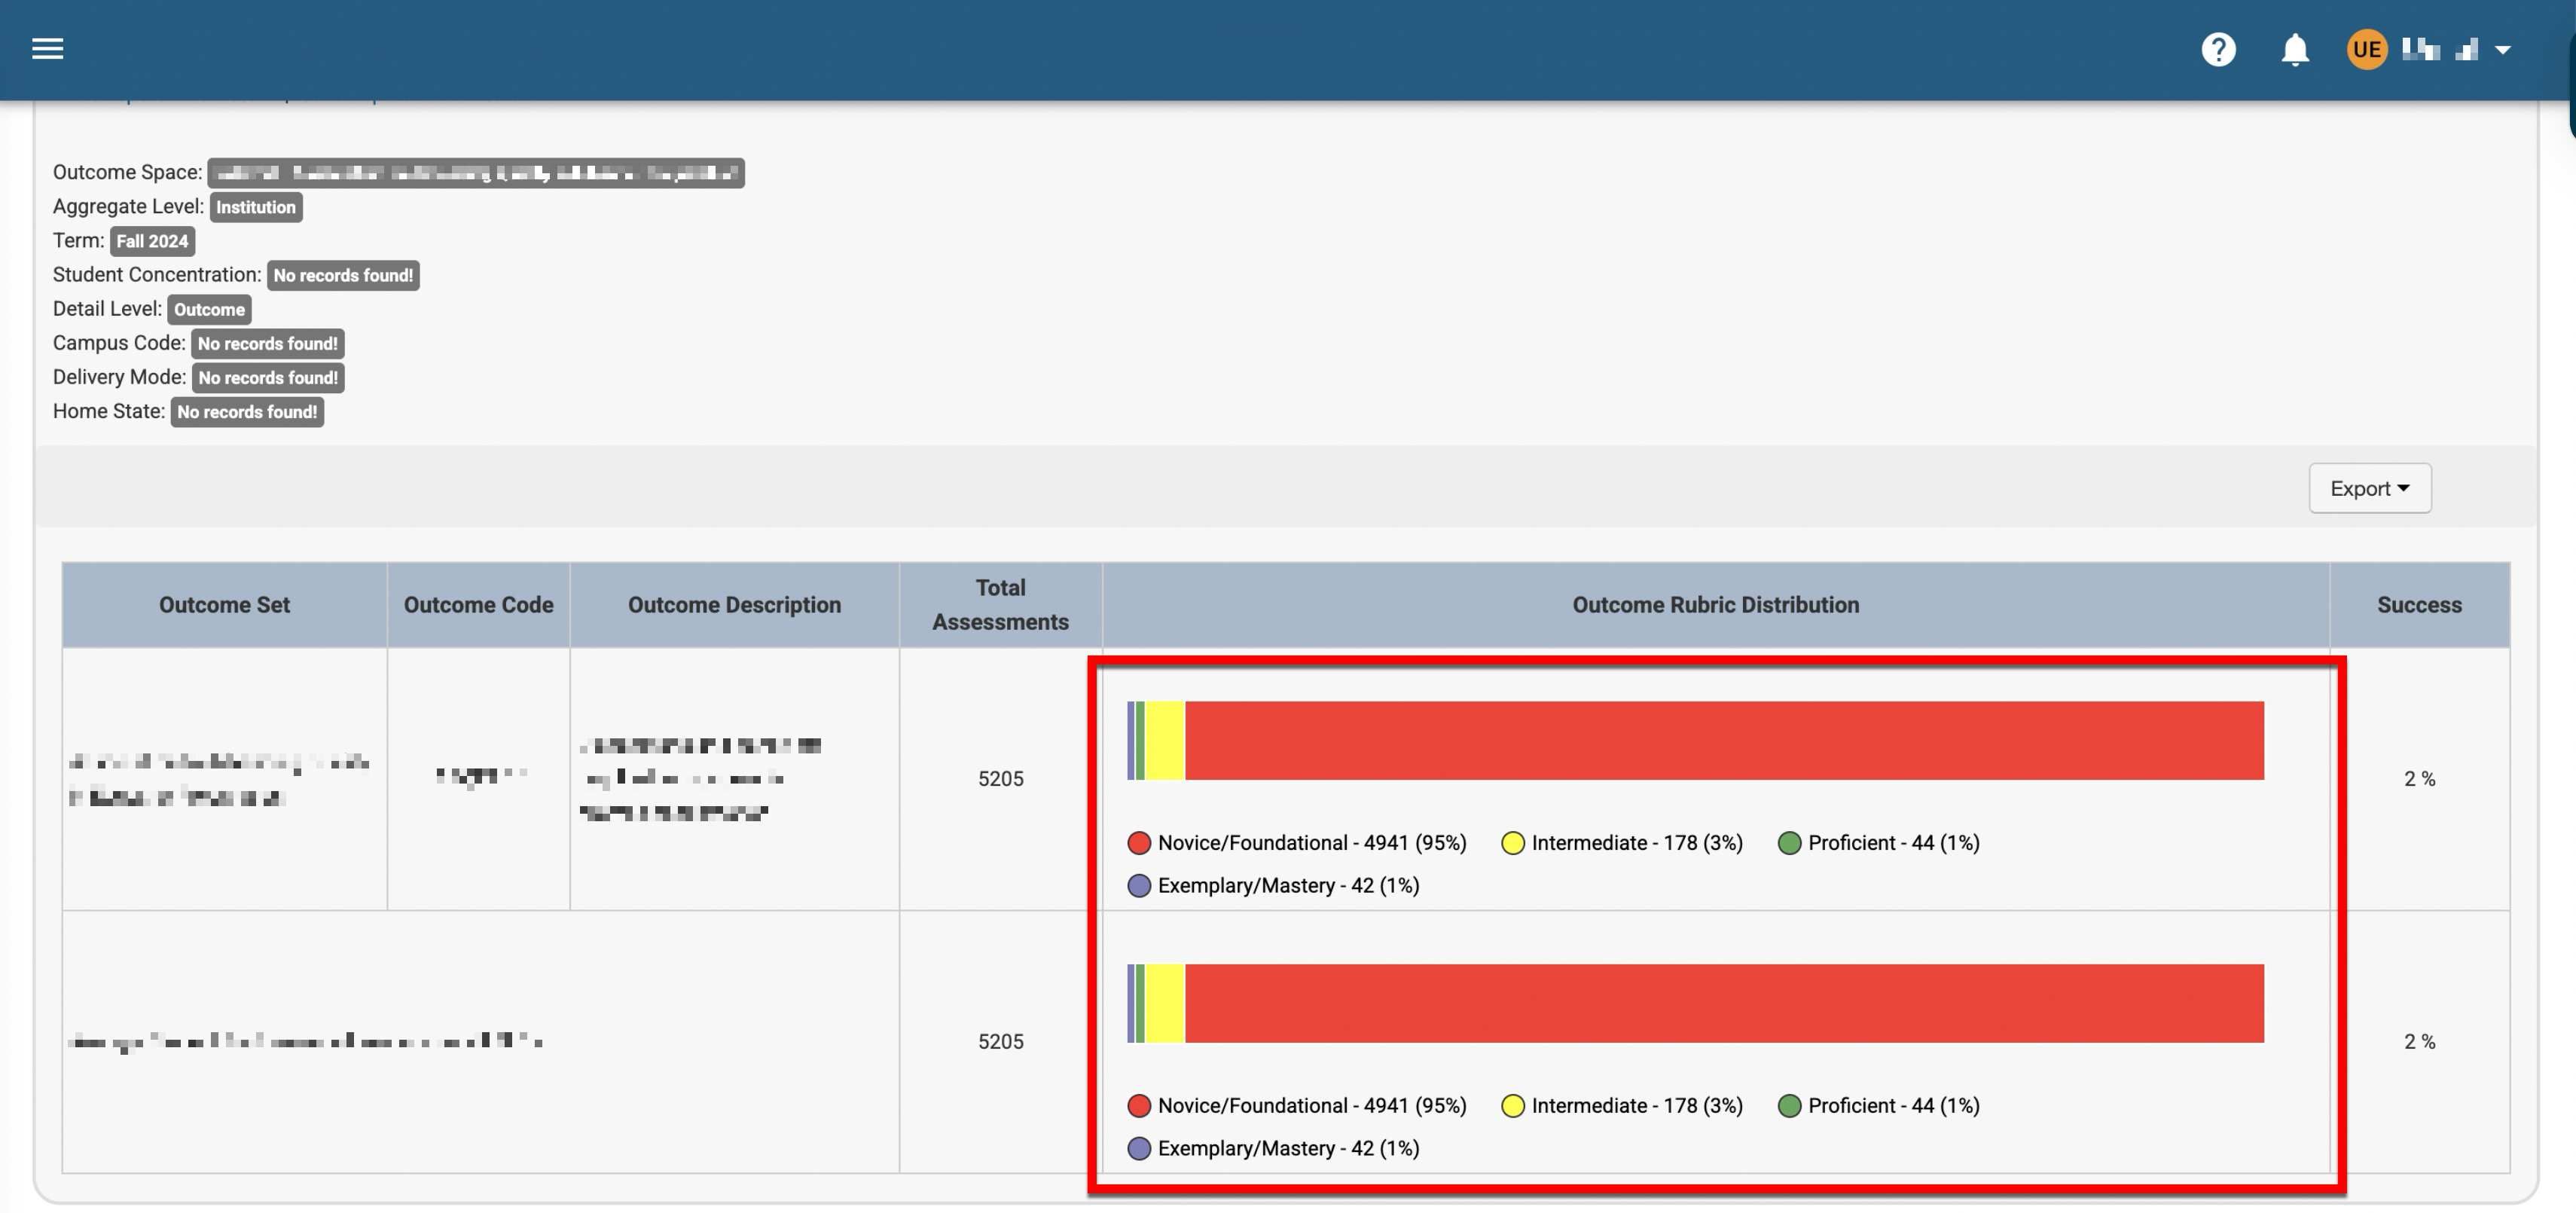Click the Outcome Space value tag
The width and height of the screenshot is (2576, 1213).
(475, 173)
